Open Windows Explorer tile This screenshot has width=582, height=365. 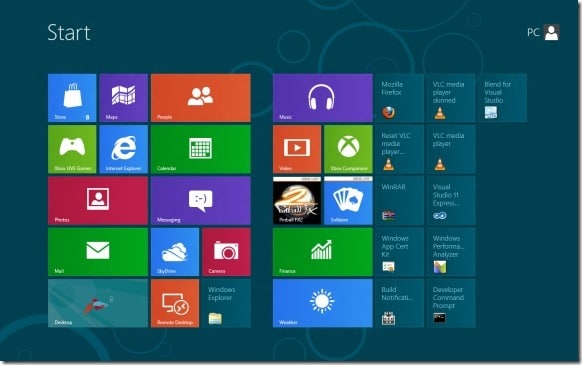(x=226, y=303)
